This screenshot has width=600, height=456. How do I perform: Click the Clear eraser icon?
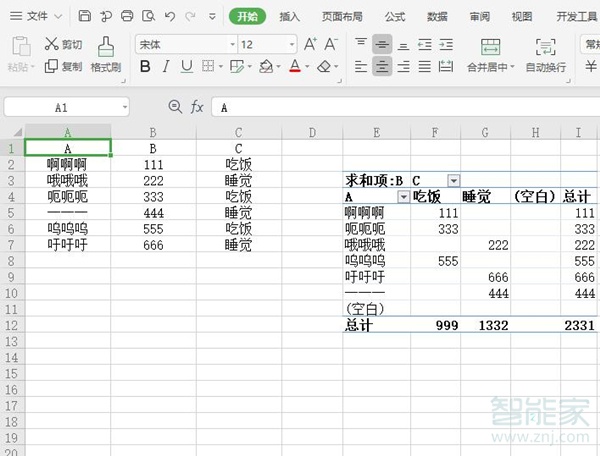[324, 67]
